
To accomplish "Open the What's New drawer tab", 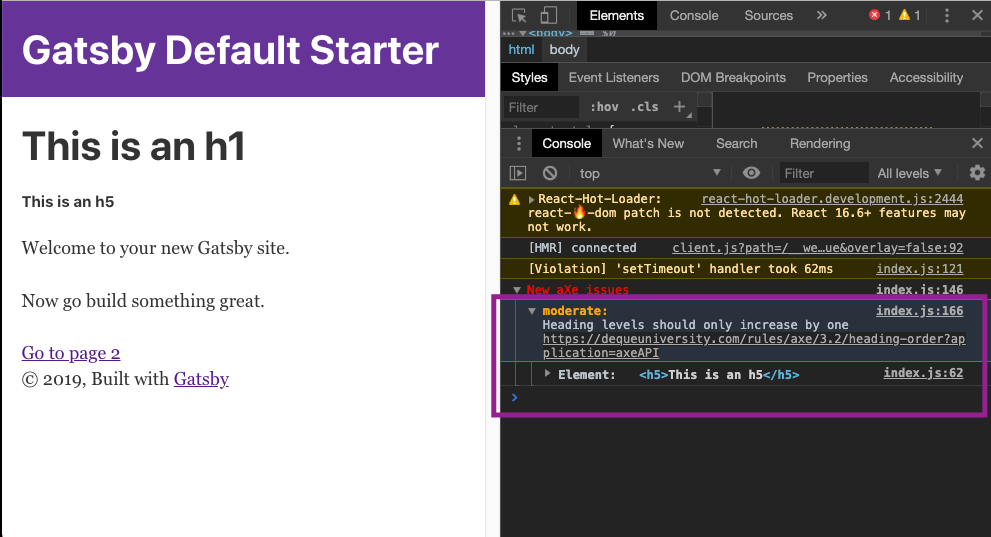I will click(x=648, y=143).
